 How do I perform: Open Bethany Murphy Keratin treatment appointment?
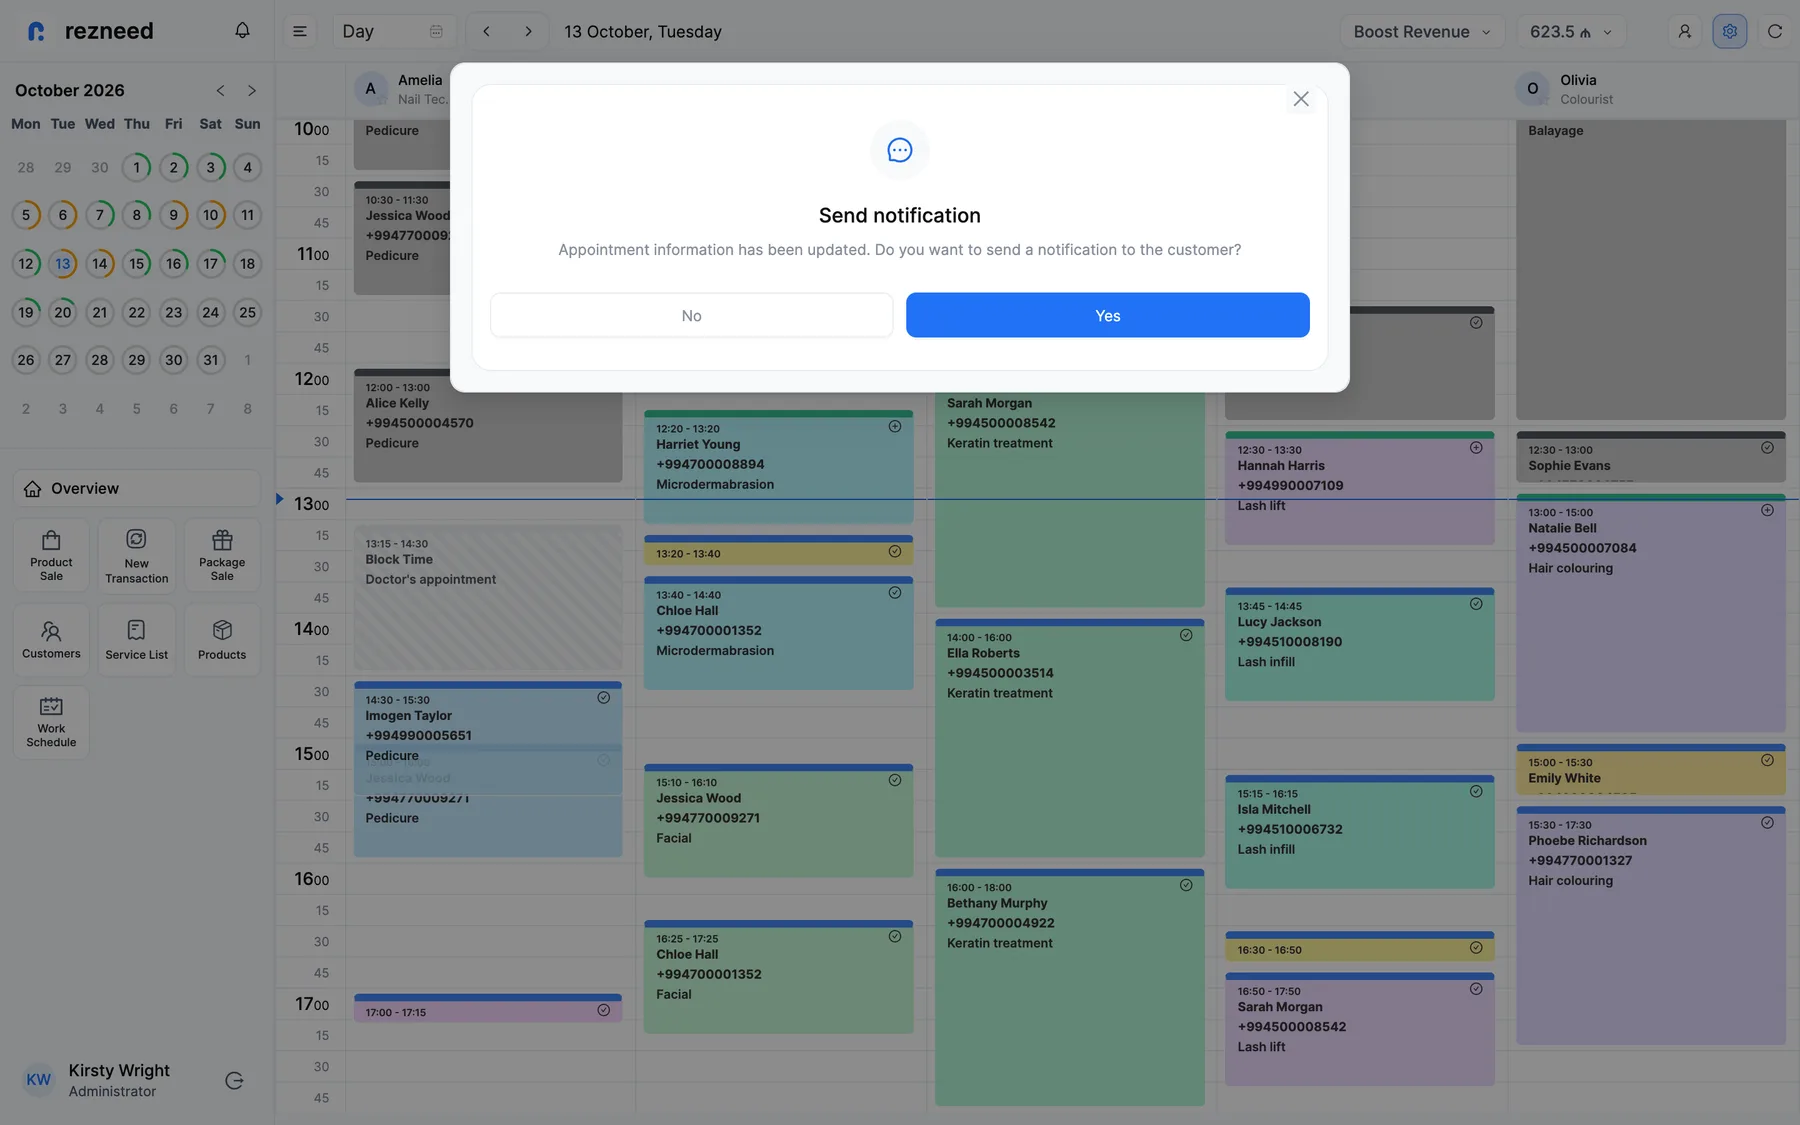1069,987
